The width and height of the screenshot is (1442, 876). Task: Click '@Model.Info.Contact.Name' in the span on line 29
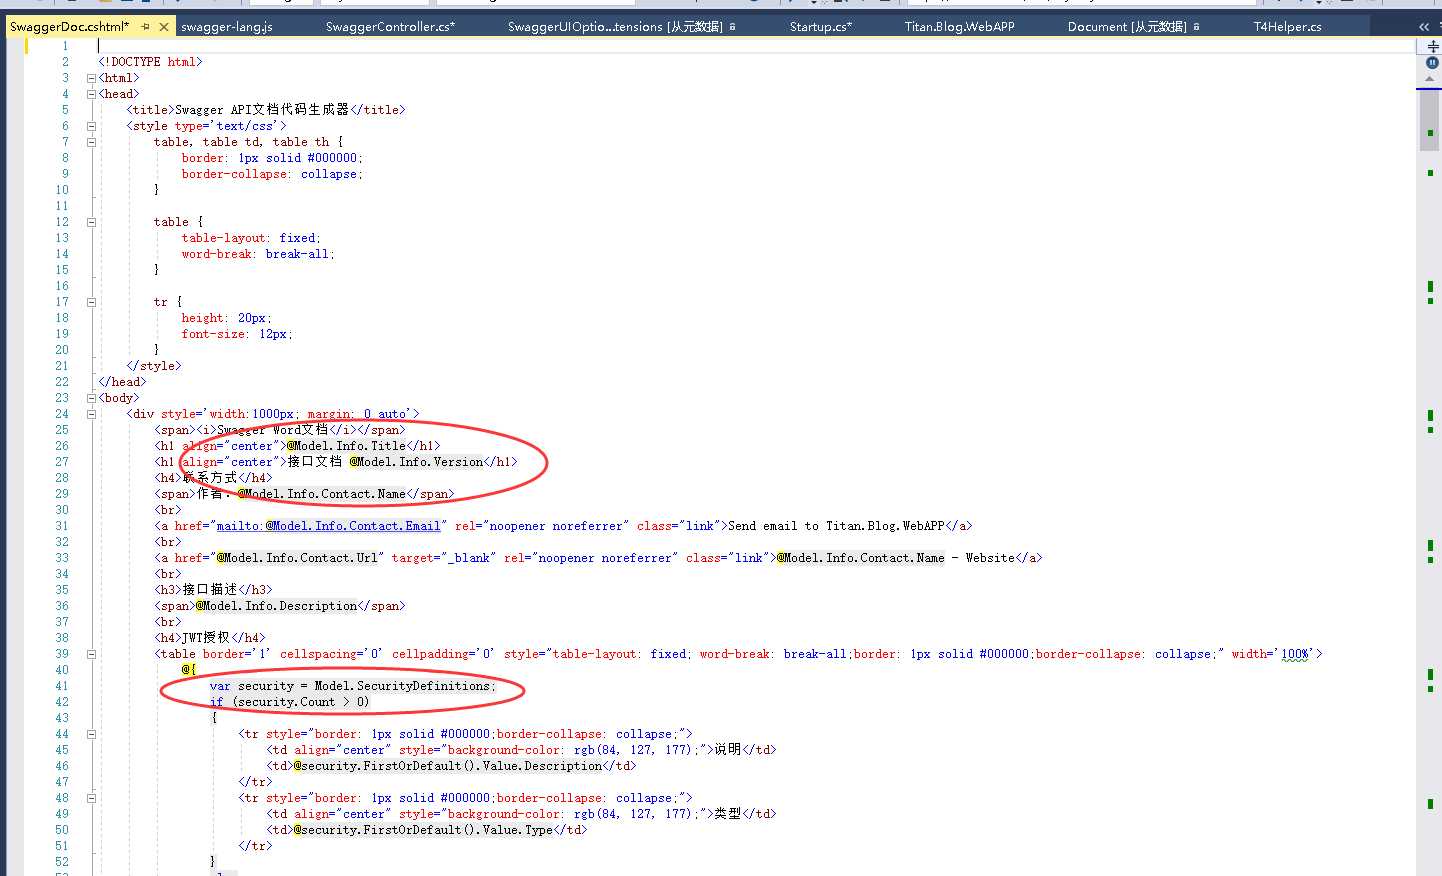click(x=321, y=494)
